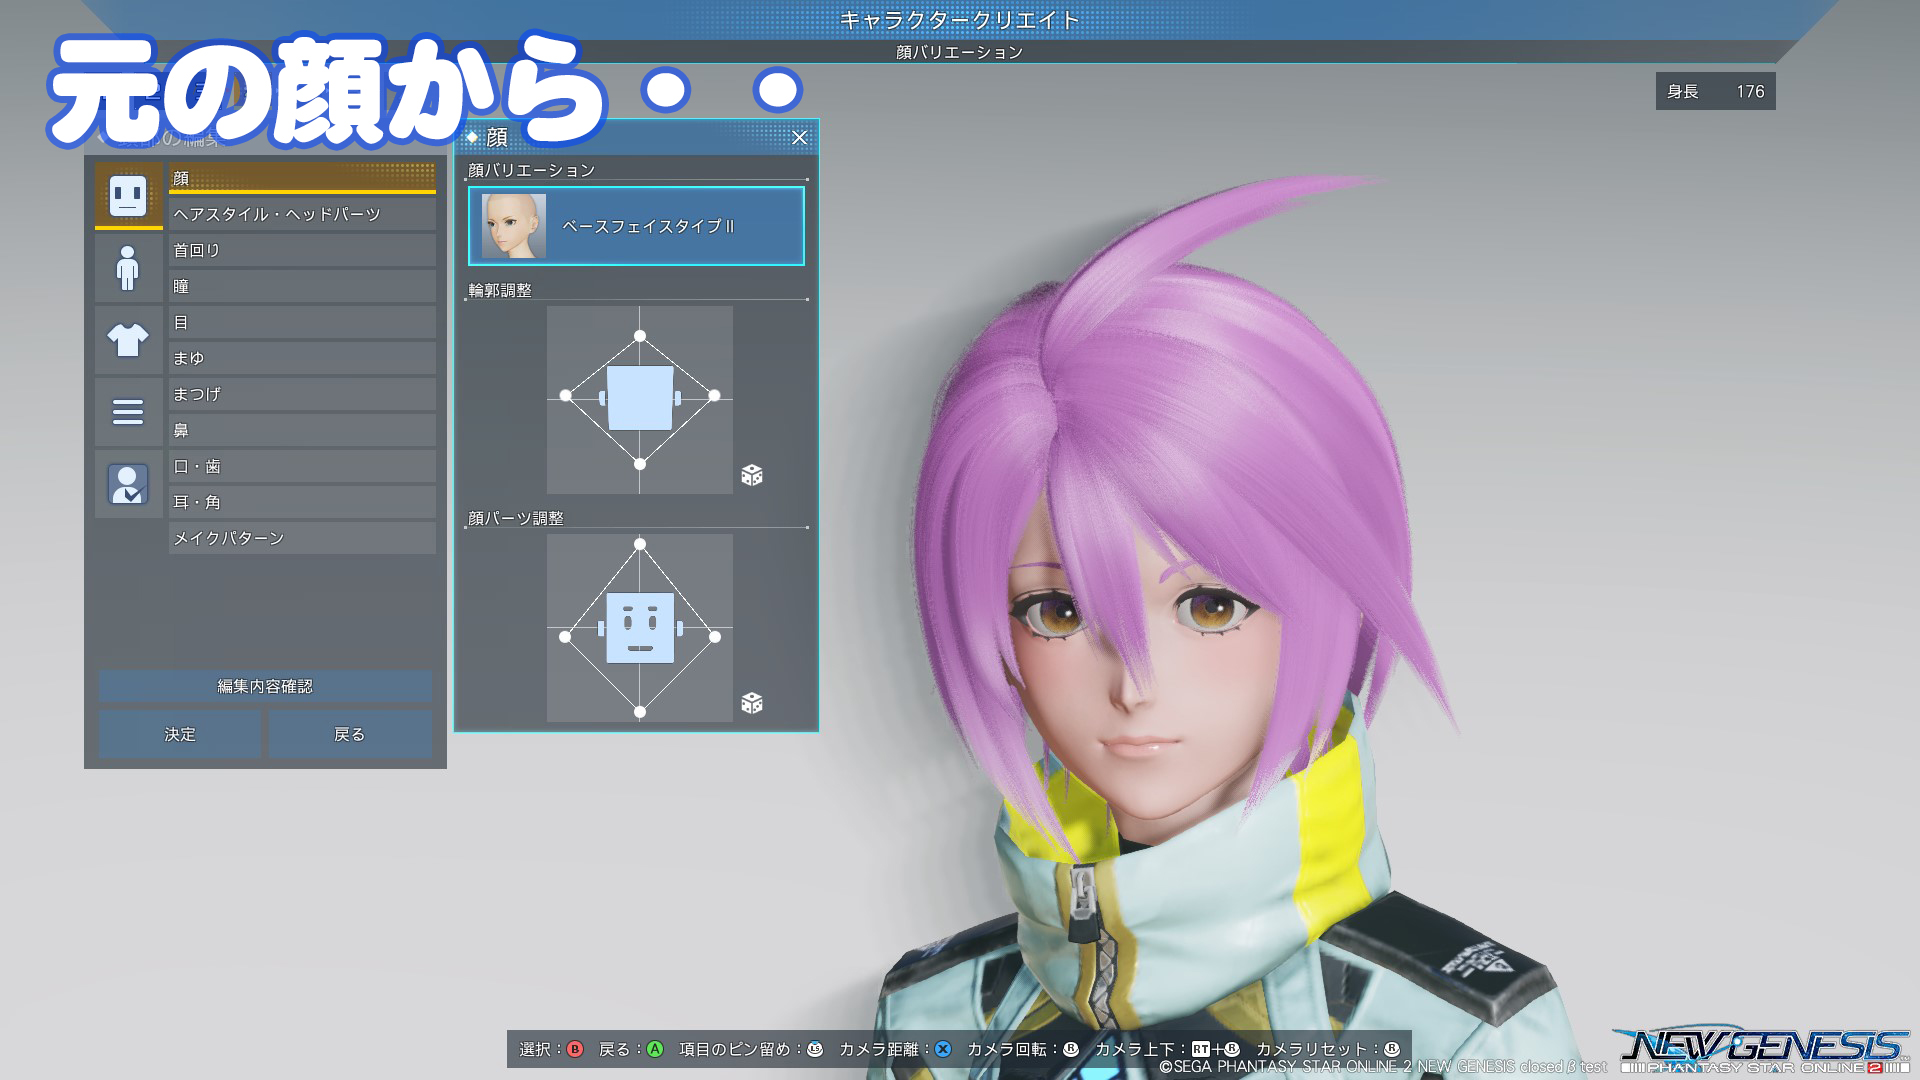1920x1080 pixels.
Task: Randomize contour adjustment with dice icon
Action: 752,475
